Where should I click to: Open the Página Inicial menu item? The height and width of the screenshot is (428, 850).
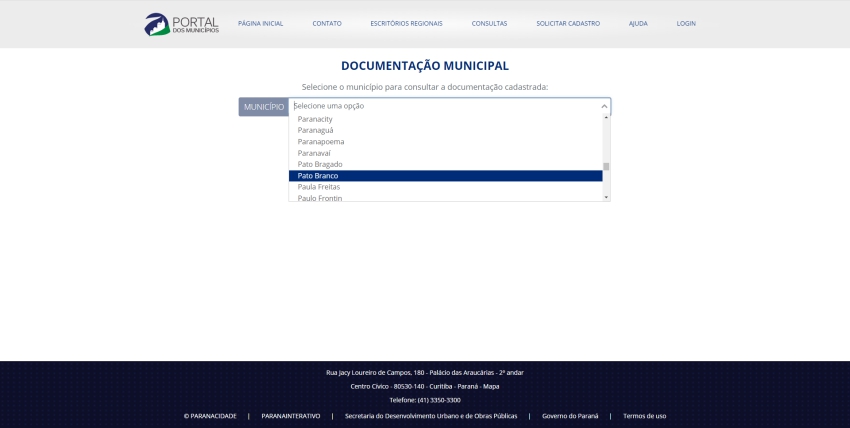pyautogui.click(x=260, y=23)
